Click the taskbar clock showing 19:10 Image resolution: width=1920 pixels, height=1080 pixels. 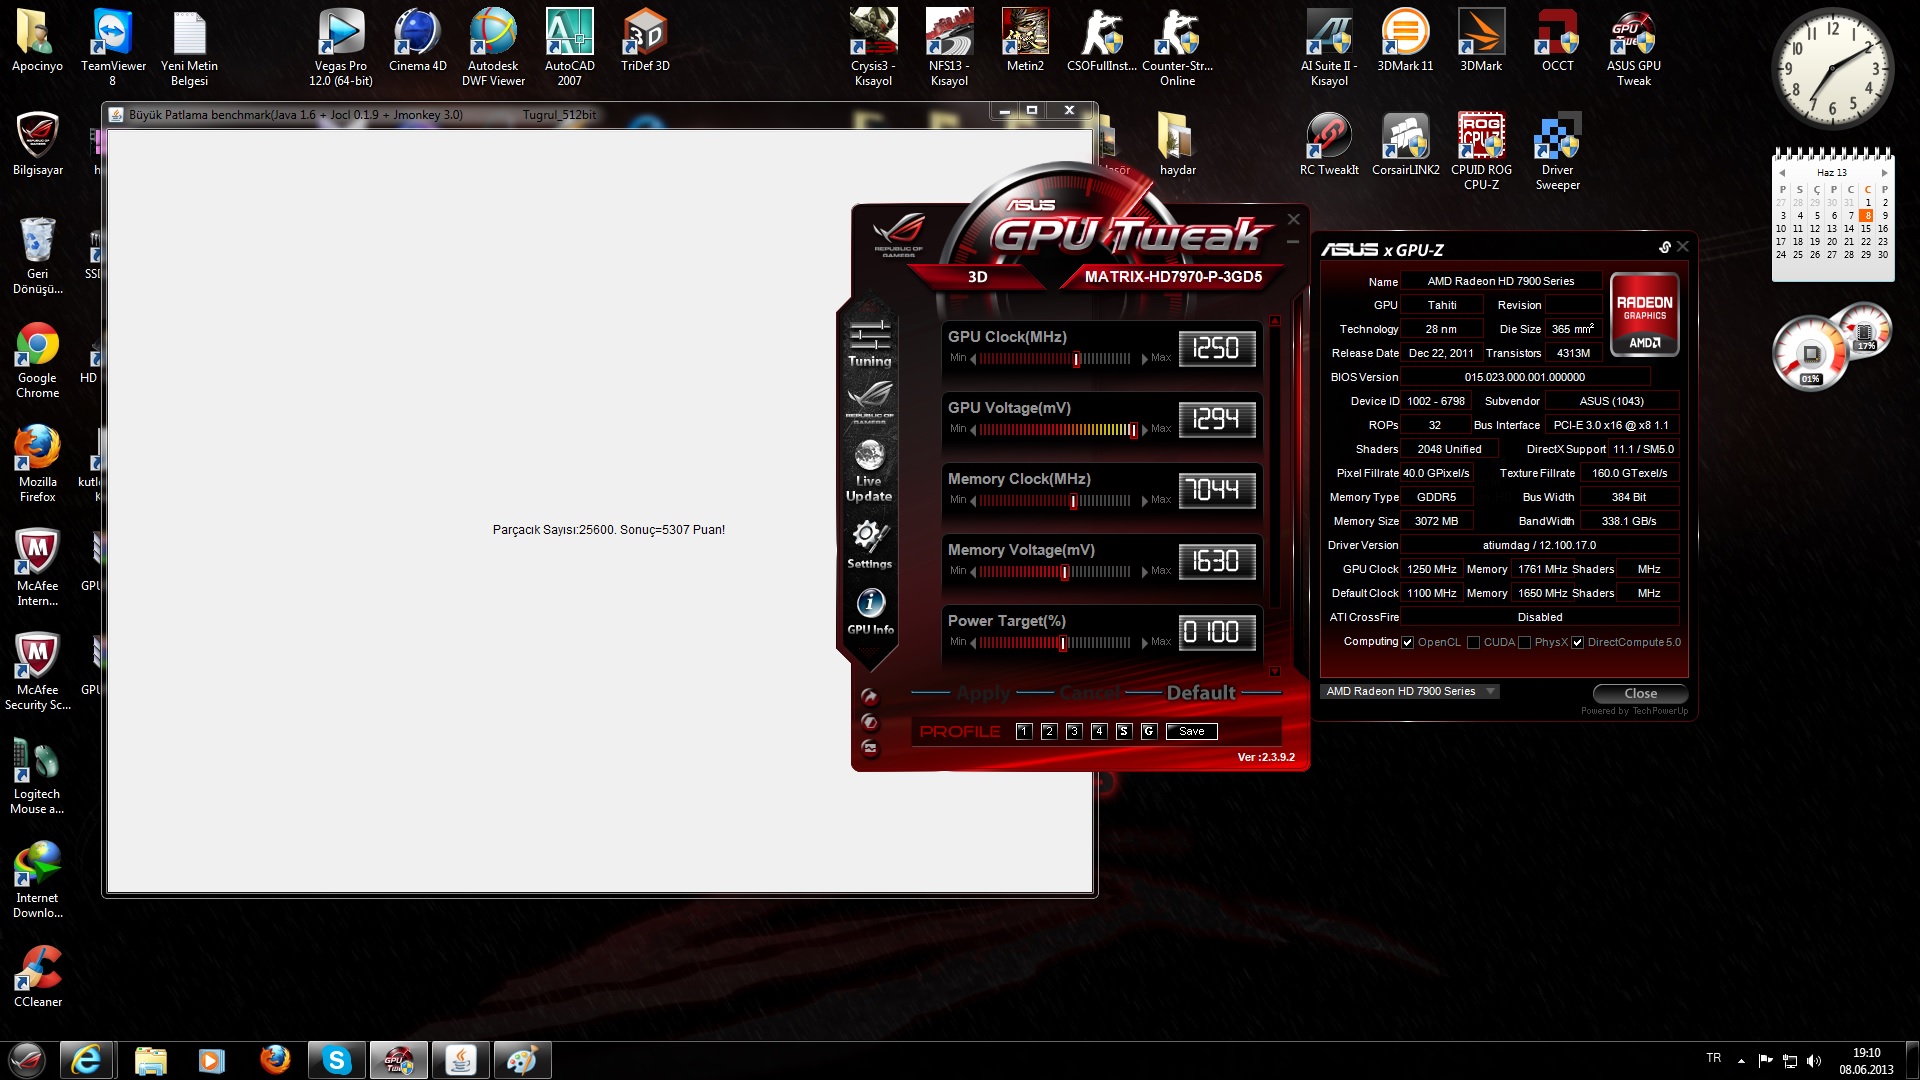pos(1866,1061)
